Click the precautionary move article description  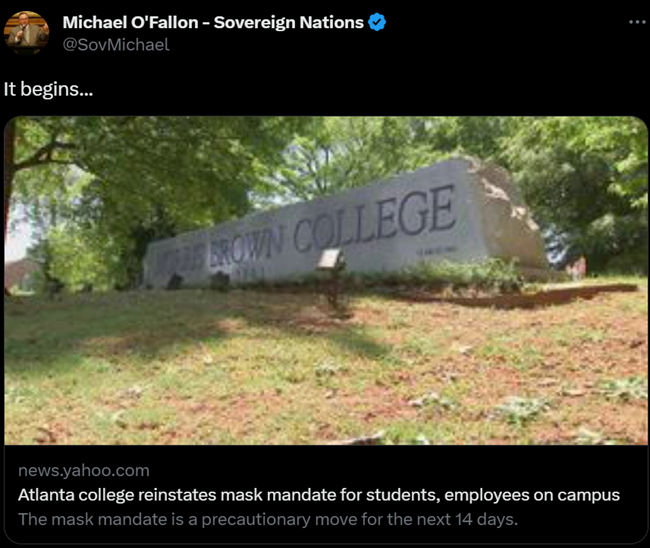click(x=268, y=519)
